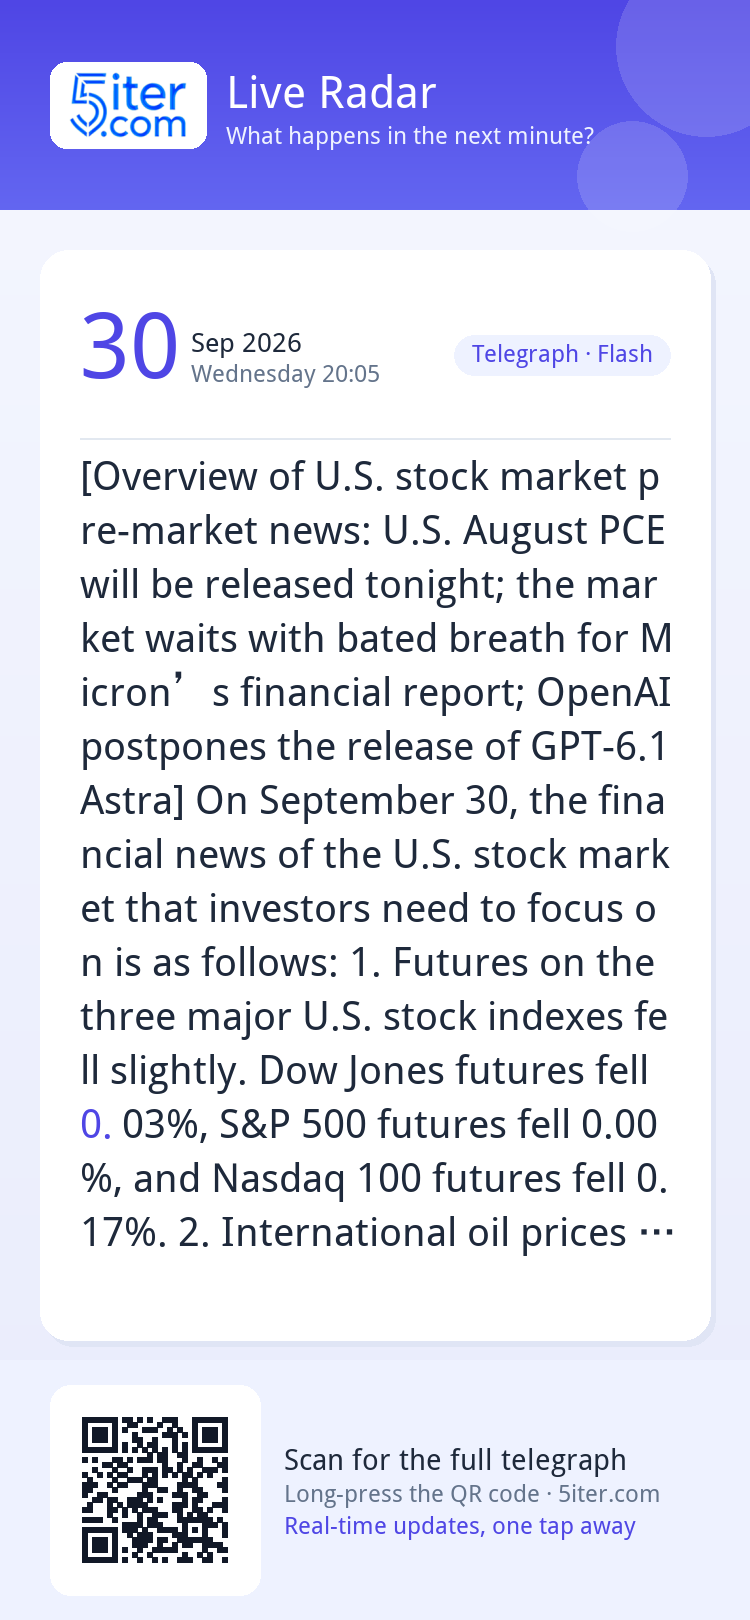Click the ellipsis at the text end
Image resolution: width=750 pixels, height=1620 pixels.
point(655,1233)
